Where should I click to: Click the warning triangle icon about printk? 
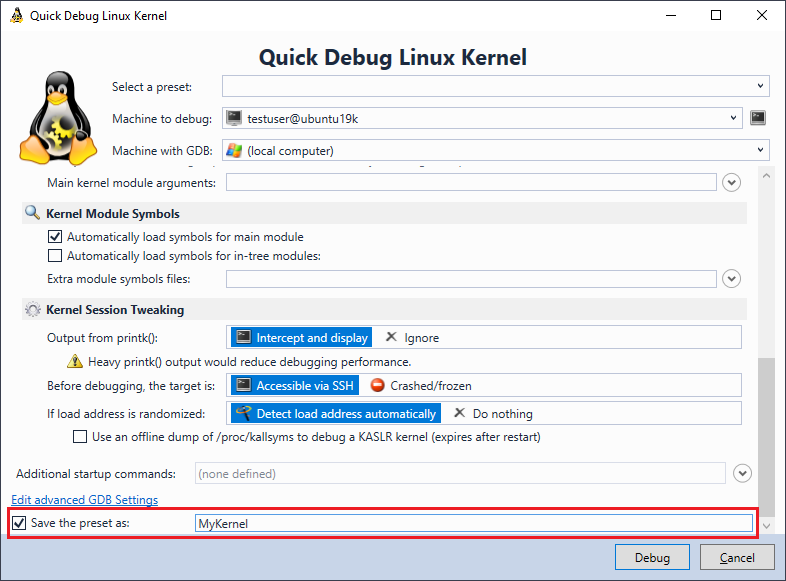[x=75, y=361]
